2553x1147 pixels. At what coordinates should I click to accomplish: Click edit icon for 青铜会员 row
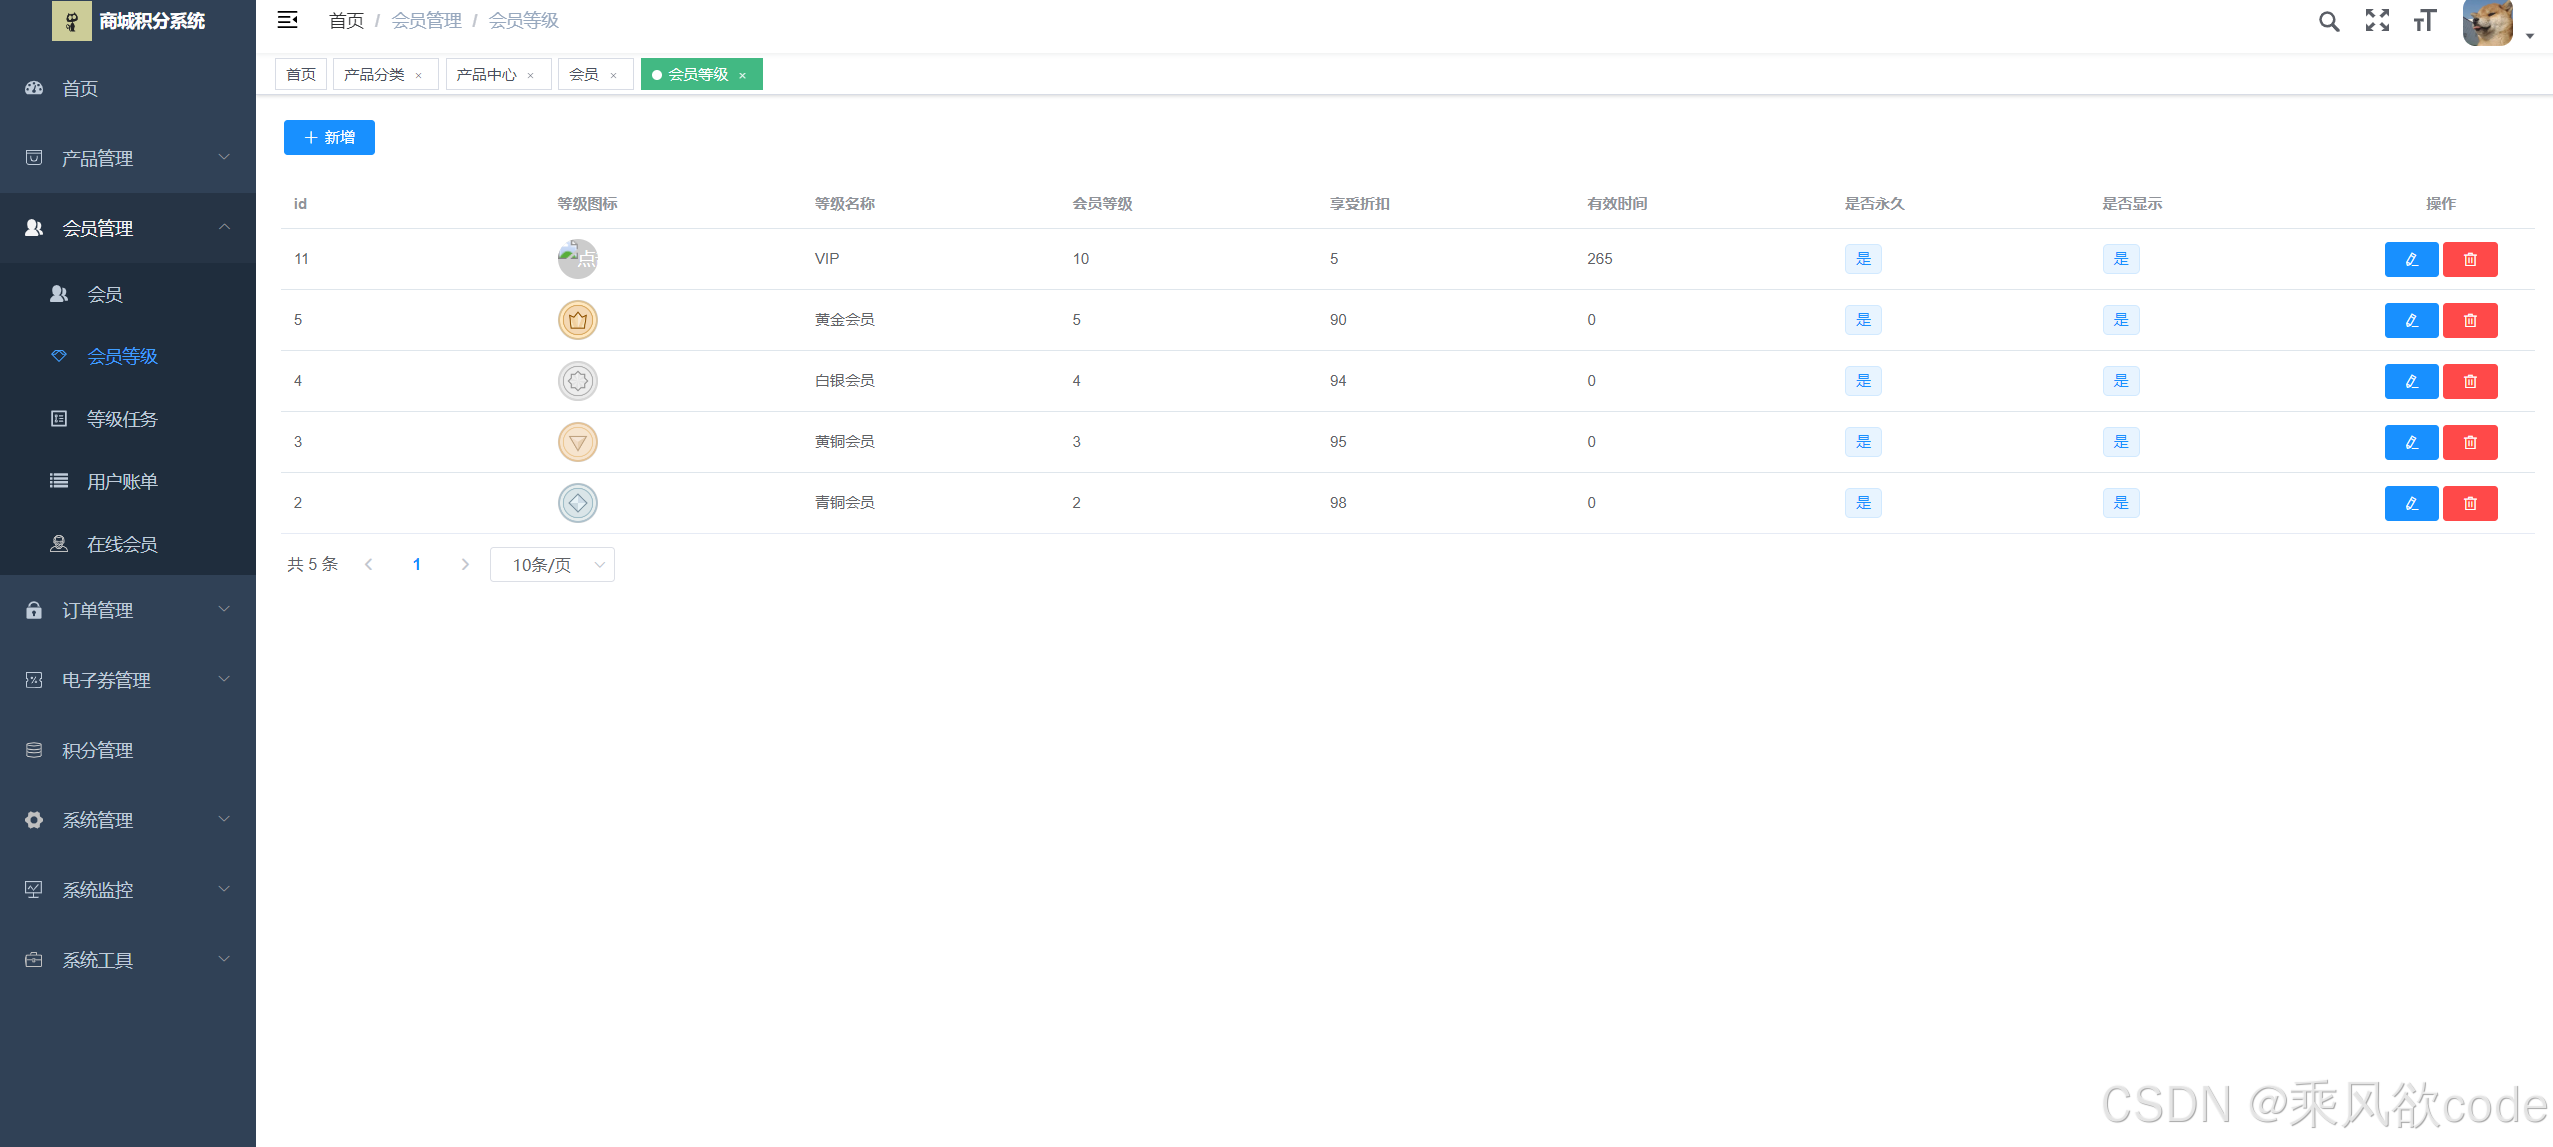click(2411, 503)
